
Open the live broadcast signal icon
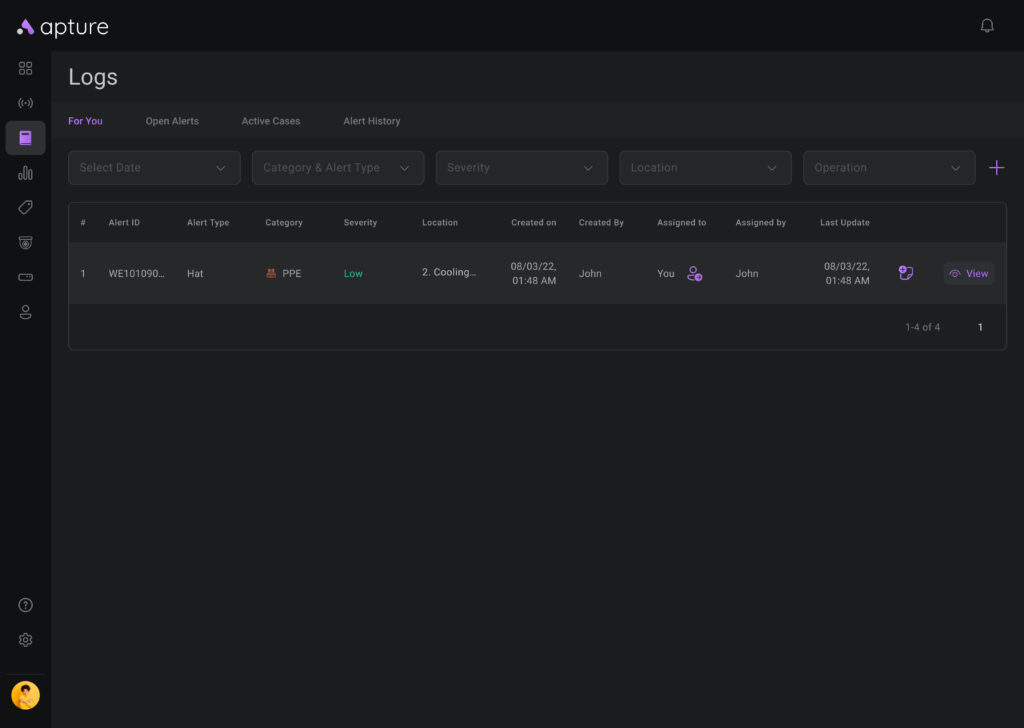[x=25, y=103]
